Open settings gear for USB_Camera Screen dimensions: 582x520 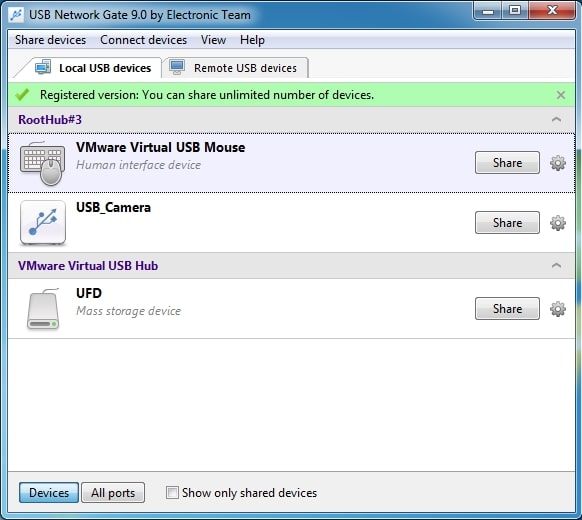coord(558,223)
